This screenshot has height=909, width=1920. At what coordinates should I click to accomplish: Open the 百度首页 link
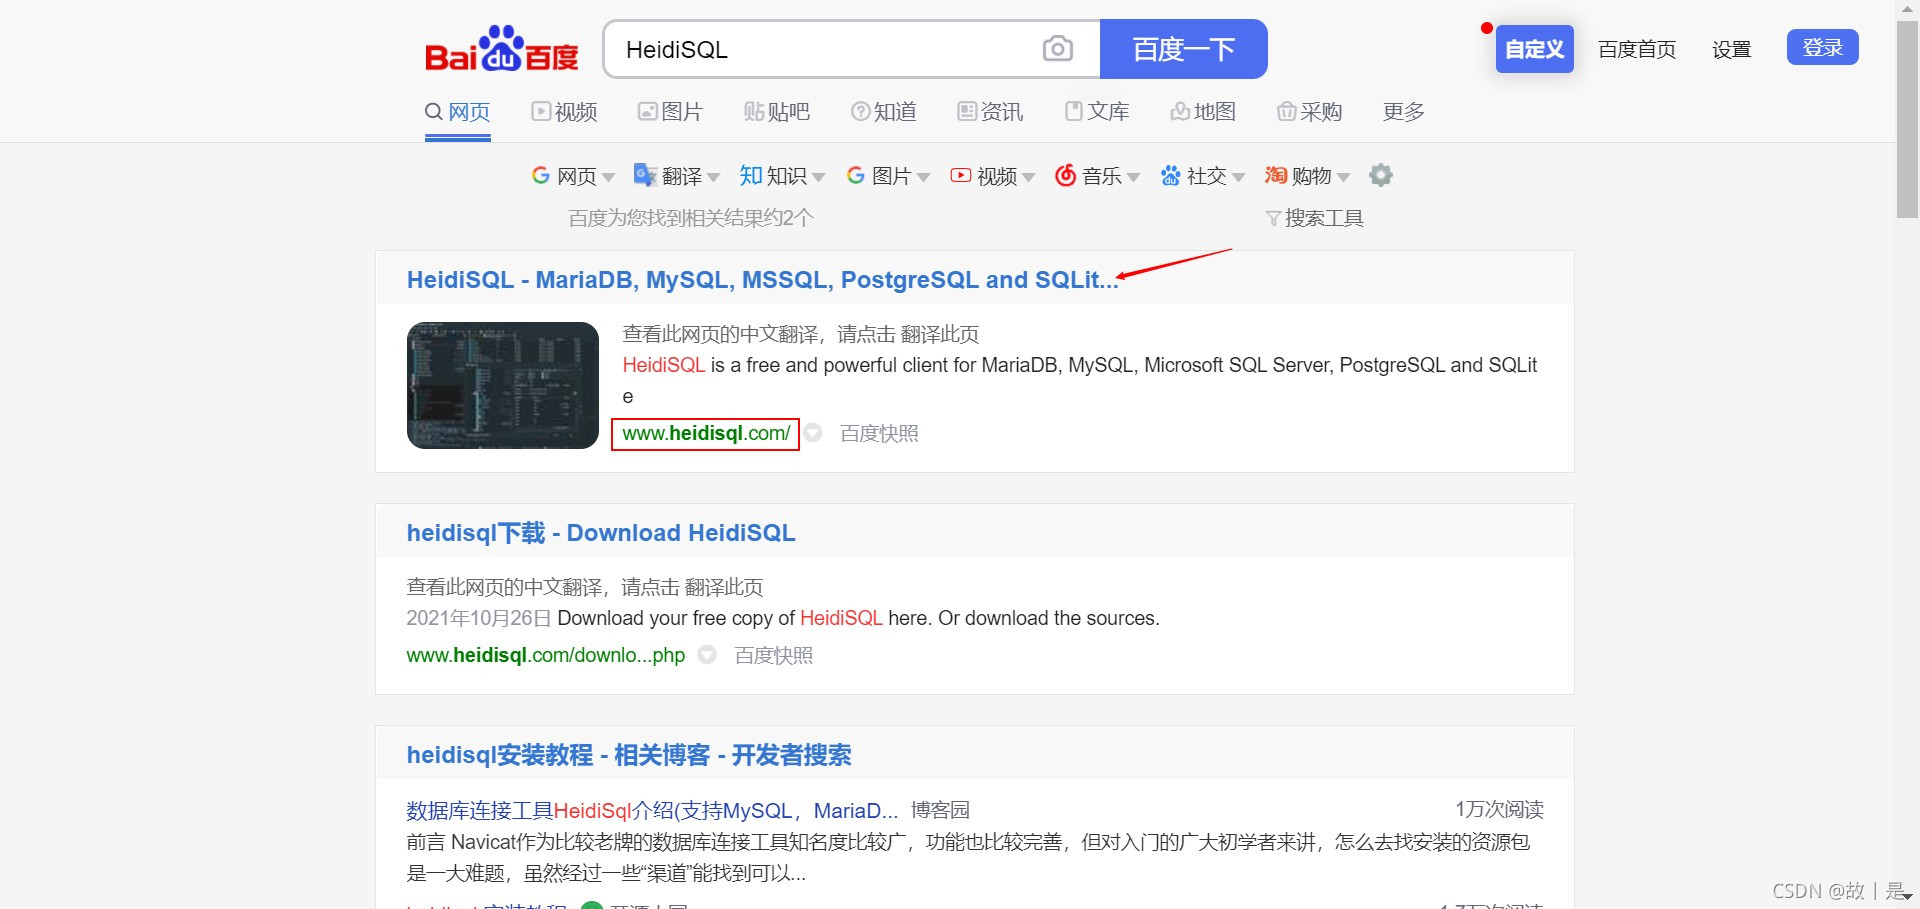click(x=1637, y=49)
